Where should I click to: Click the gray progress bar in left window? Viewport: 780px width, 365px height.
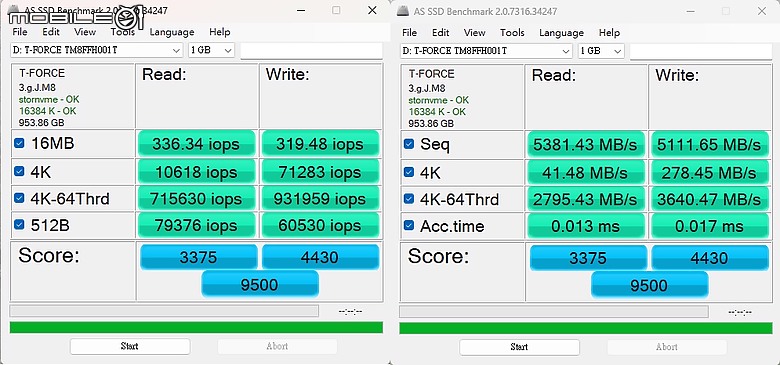[164, 311]
